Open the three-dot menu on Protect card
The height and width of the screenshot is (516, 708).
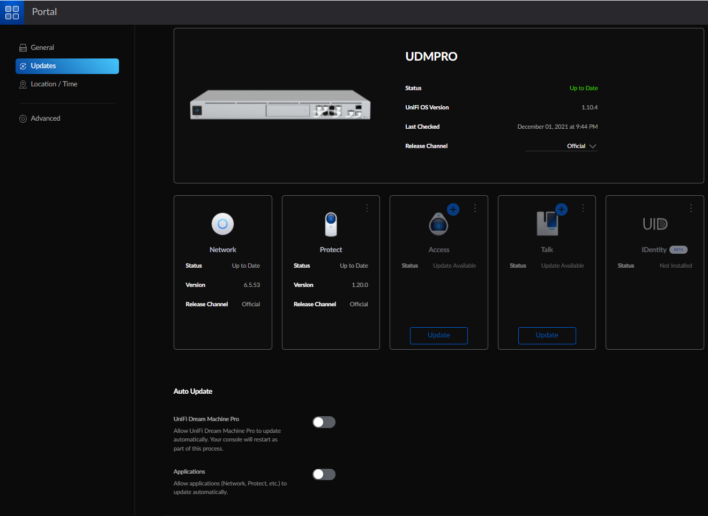[x=367, y=208]
